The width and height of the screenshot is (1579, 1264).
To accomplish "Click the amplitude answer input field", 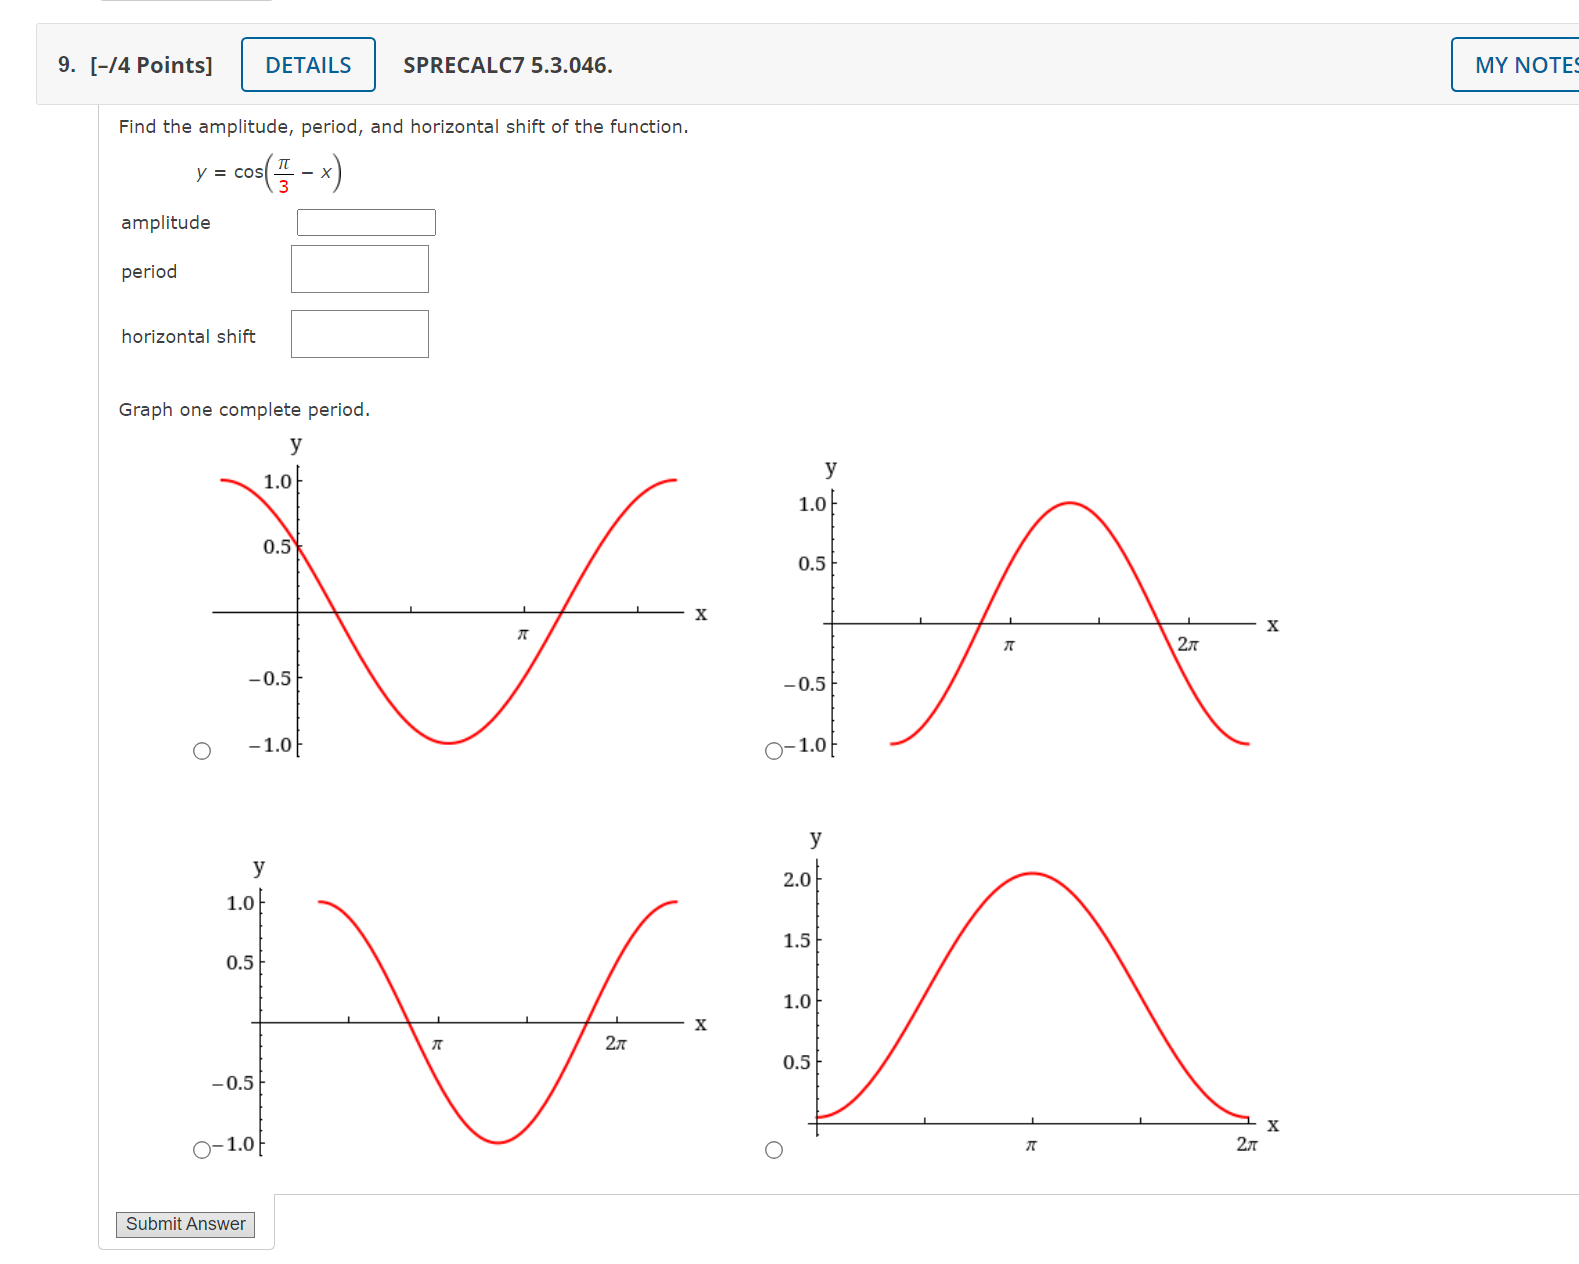I will (x=365, y=222).
